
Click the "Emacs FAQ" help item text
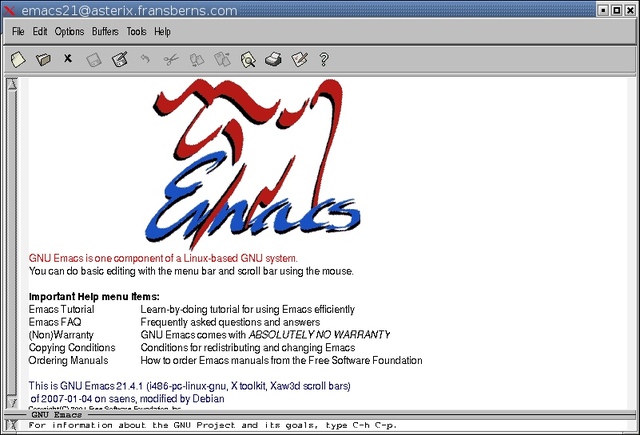click(x=55, y=322)
